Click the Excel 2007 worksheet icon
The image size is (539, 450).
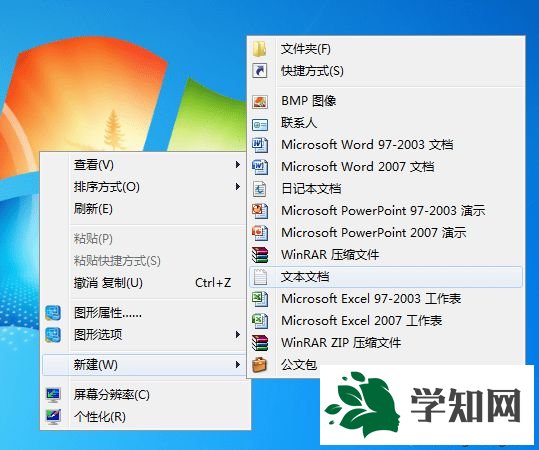coord(260,321)
